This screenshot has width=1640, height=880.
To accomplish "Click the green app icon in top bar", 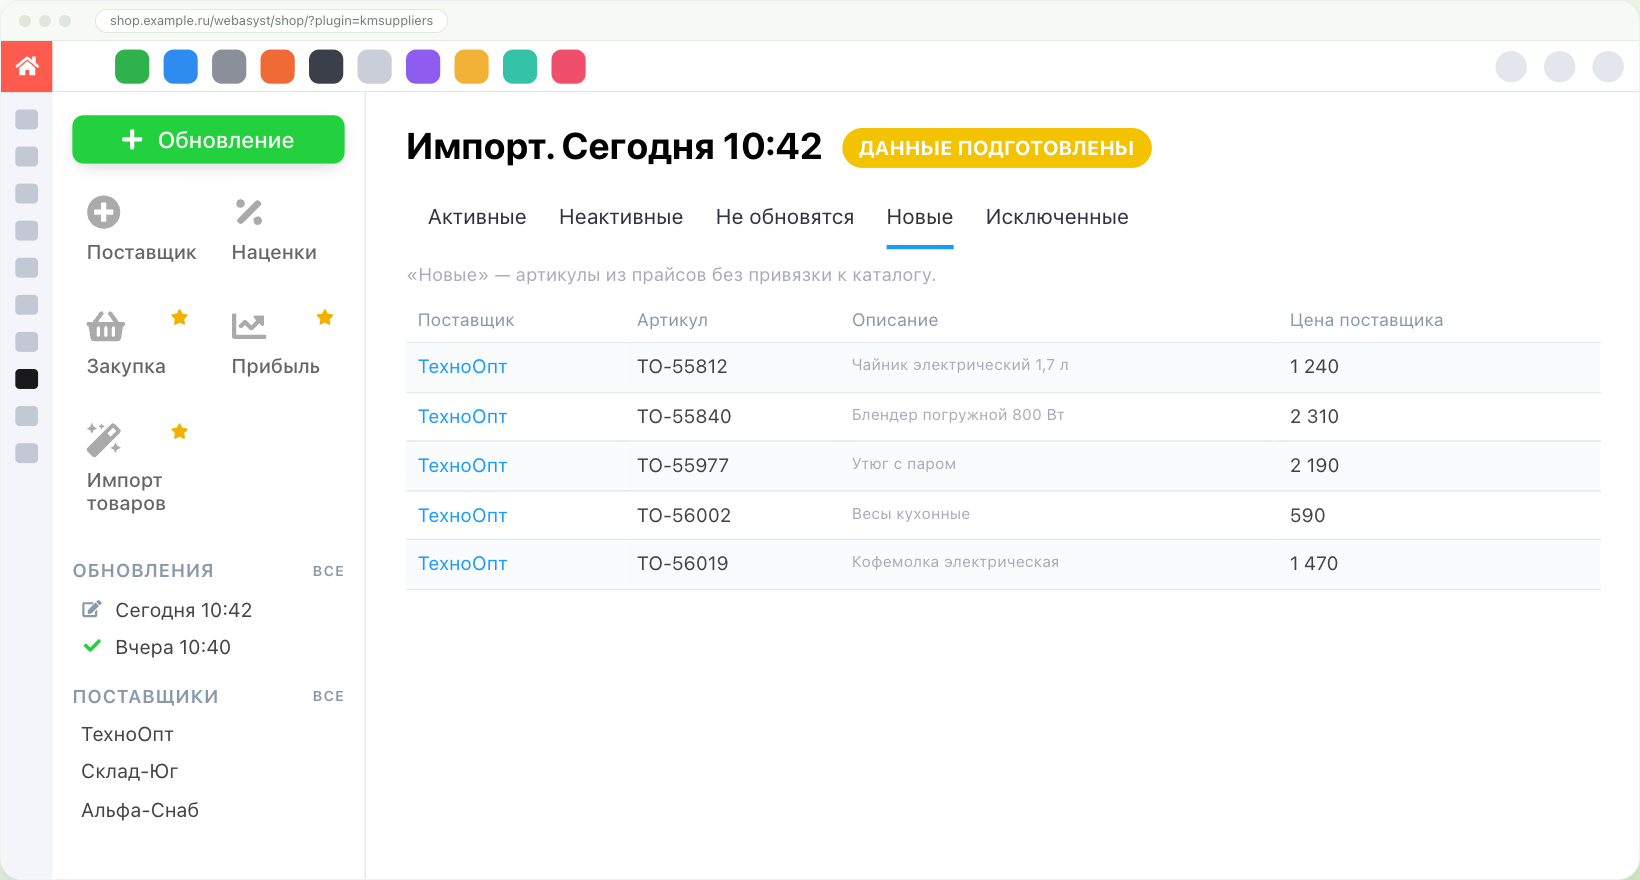I will point(132,67).
